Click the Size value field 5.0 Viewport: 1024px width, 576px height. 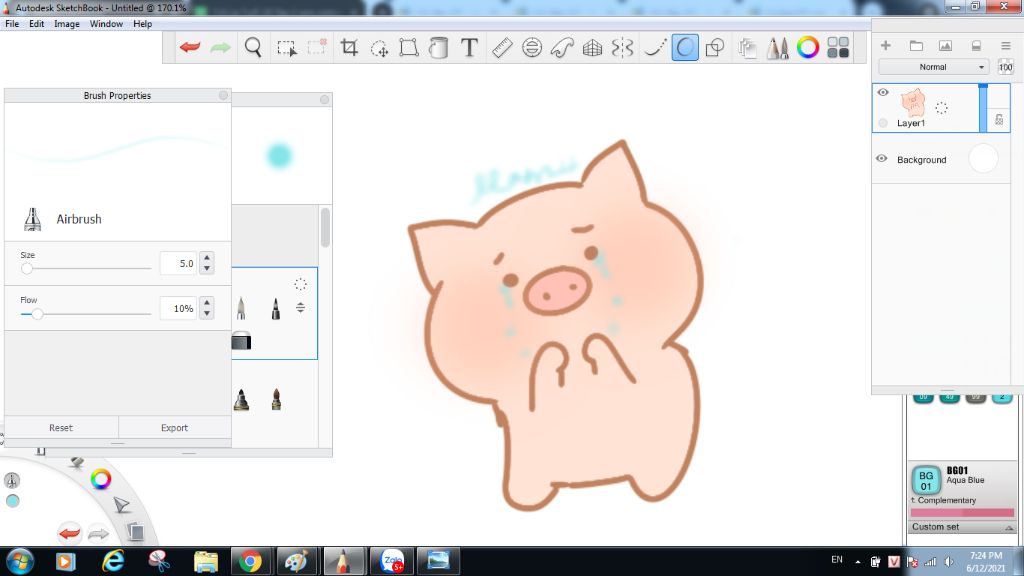coord(178,263)
